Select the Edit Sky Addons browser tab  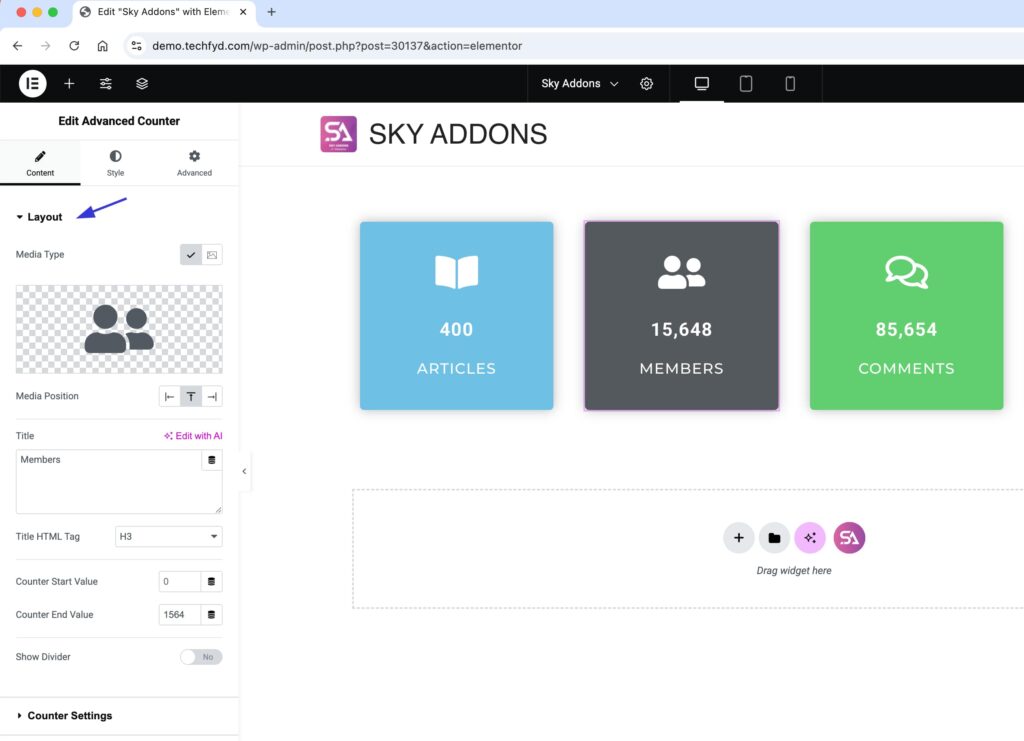(163, 12)
